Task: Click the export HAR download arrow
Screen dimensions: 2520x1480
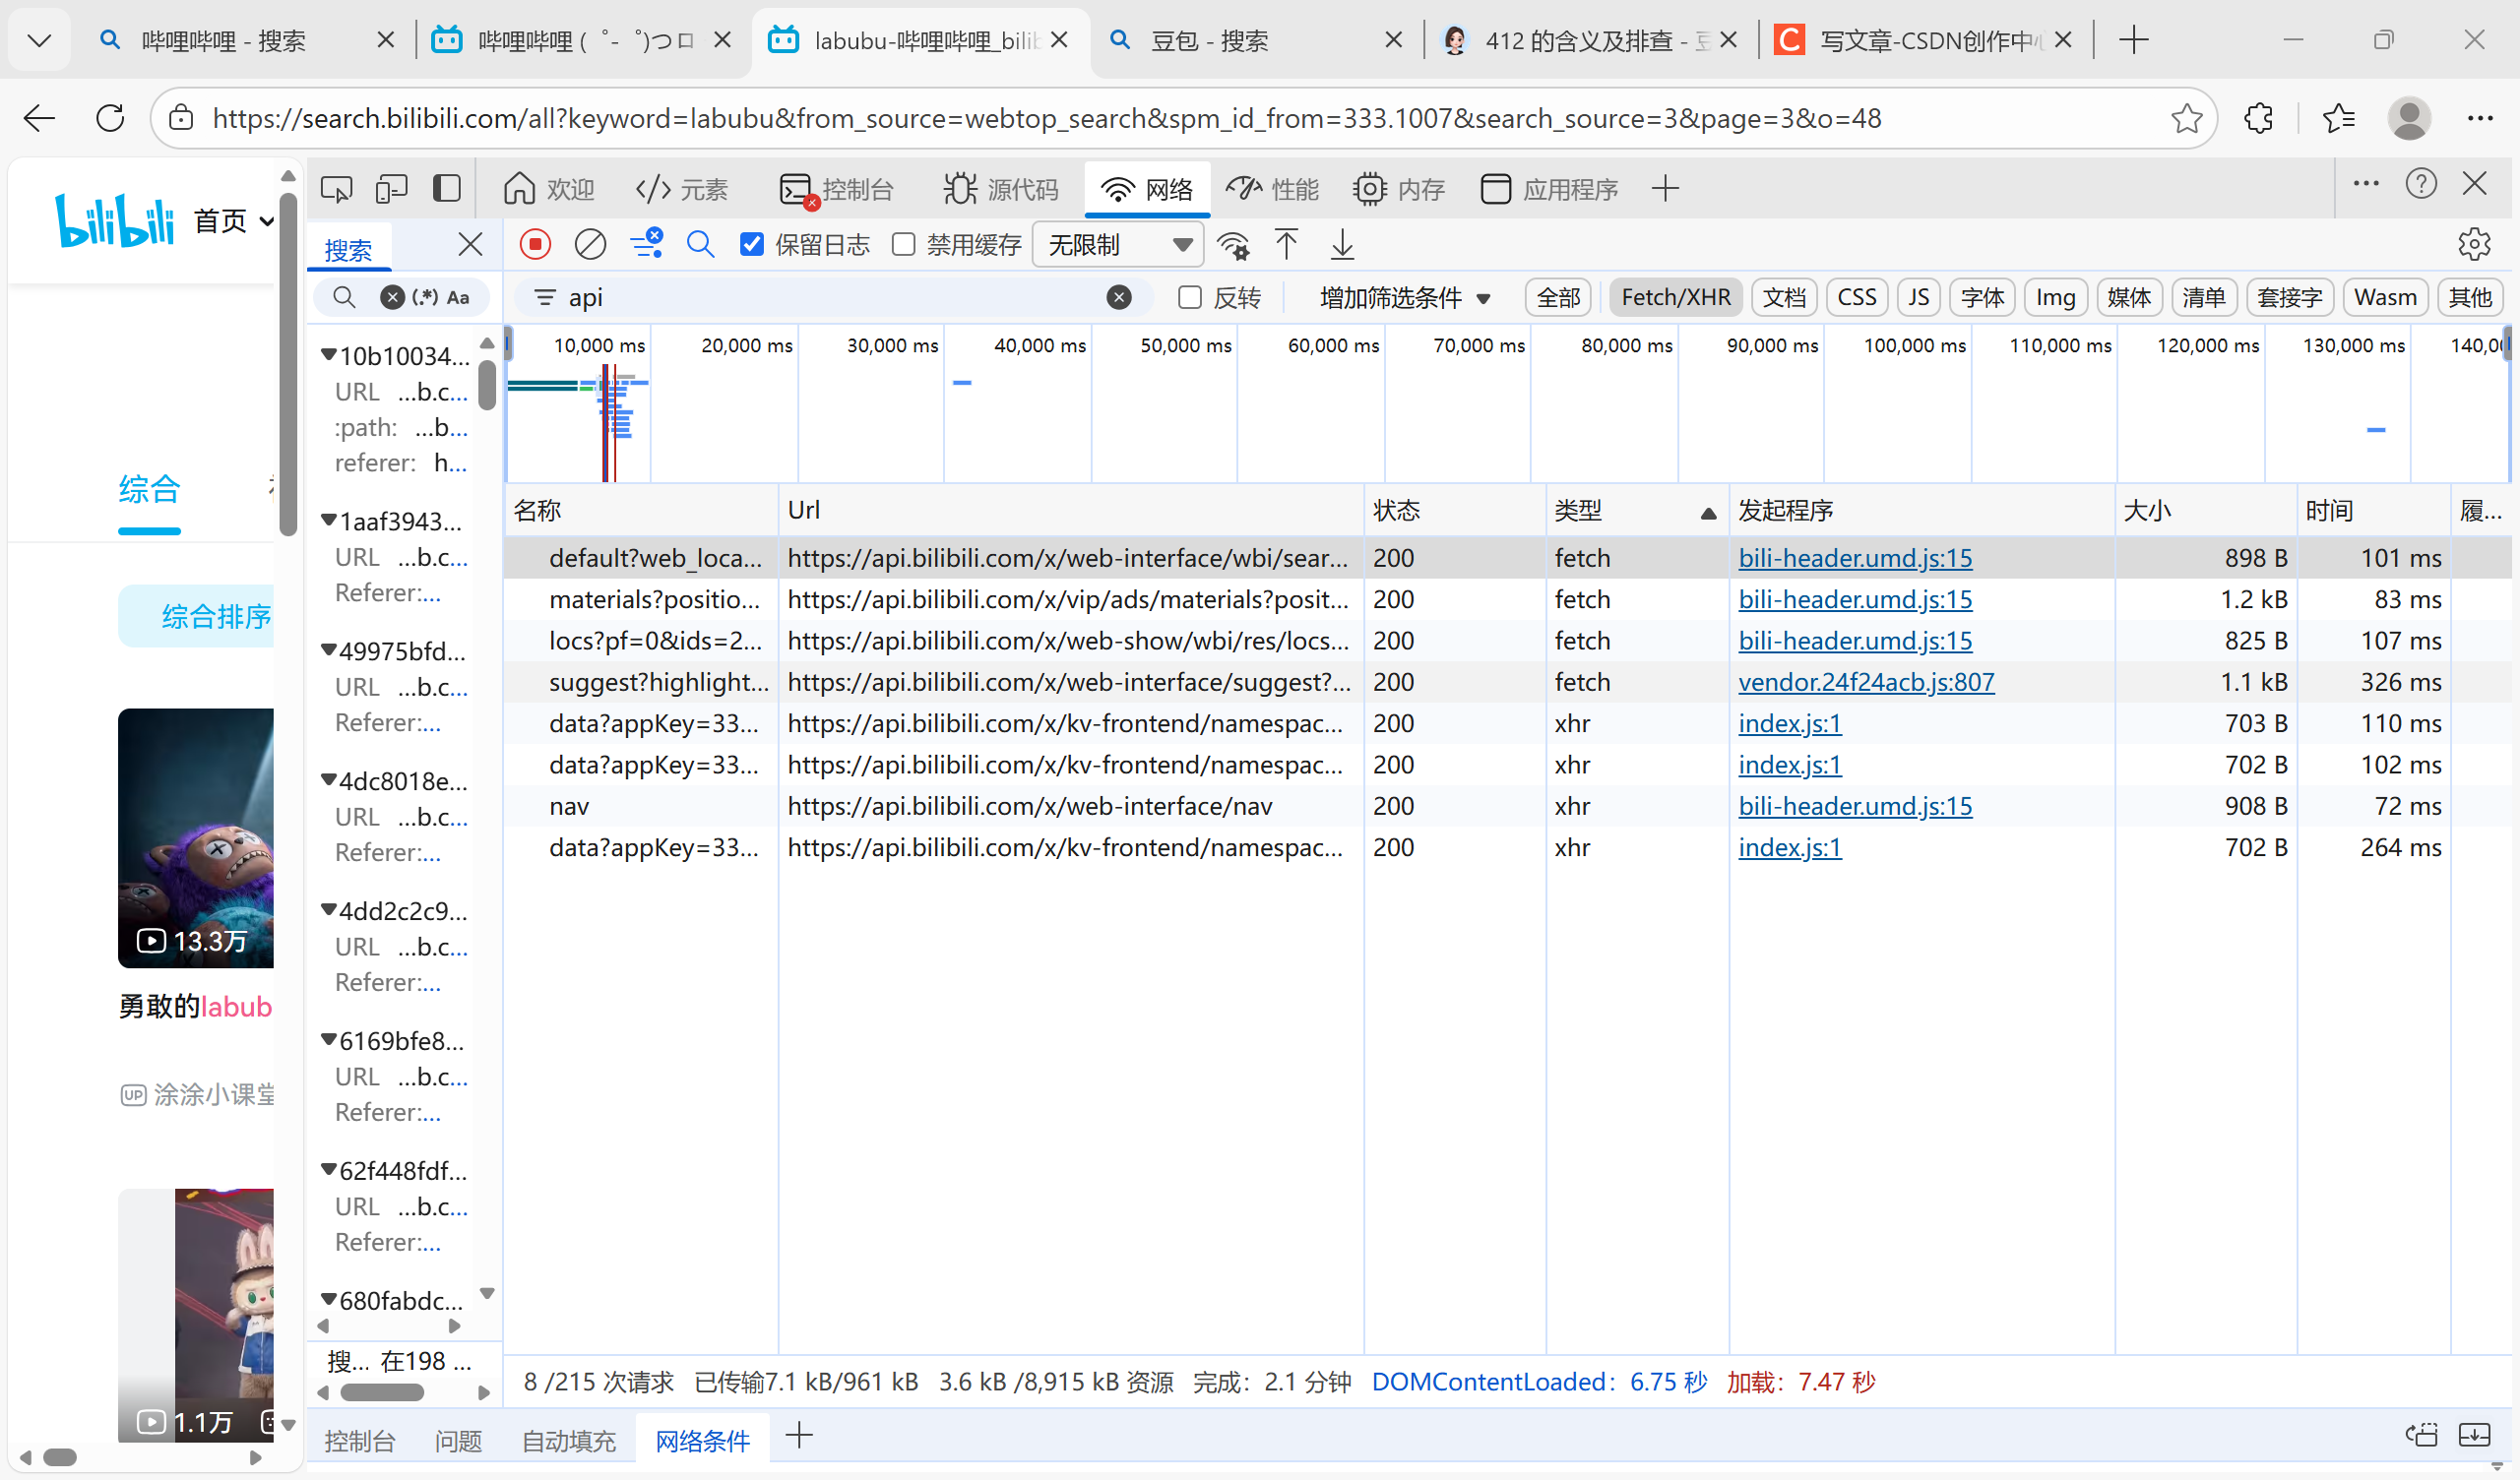Action: (x=1342, y=244)
